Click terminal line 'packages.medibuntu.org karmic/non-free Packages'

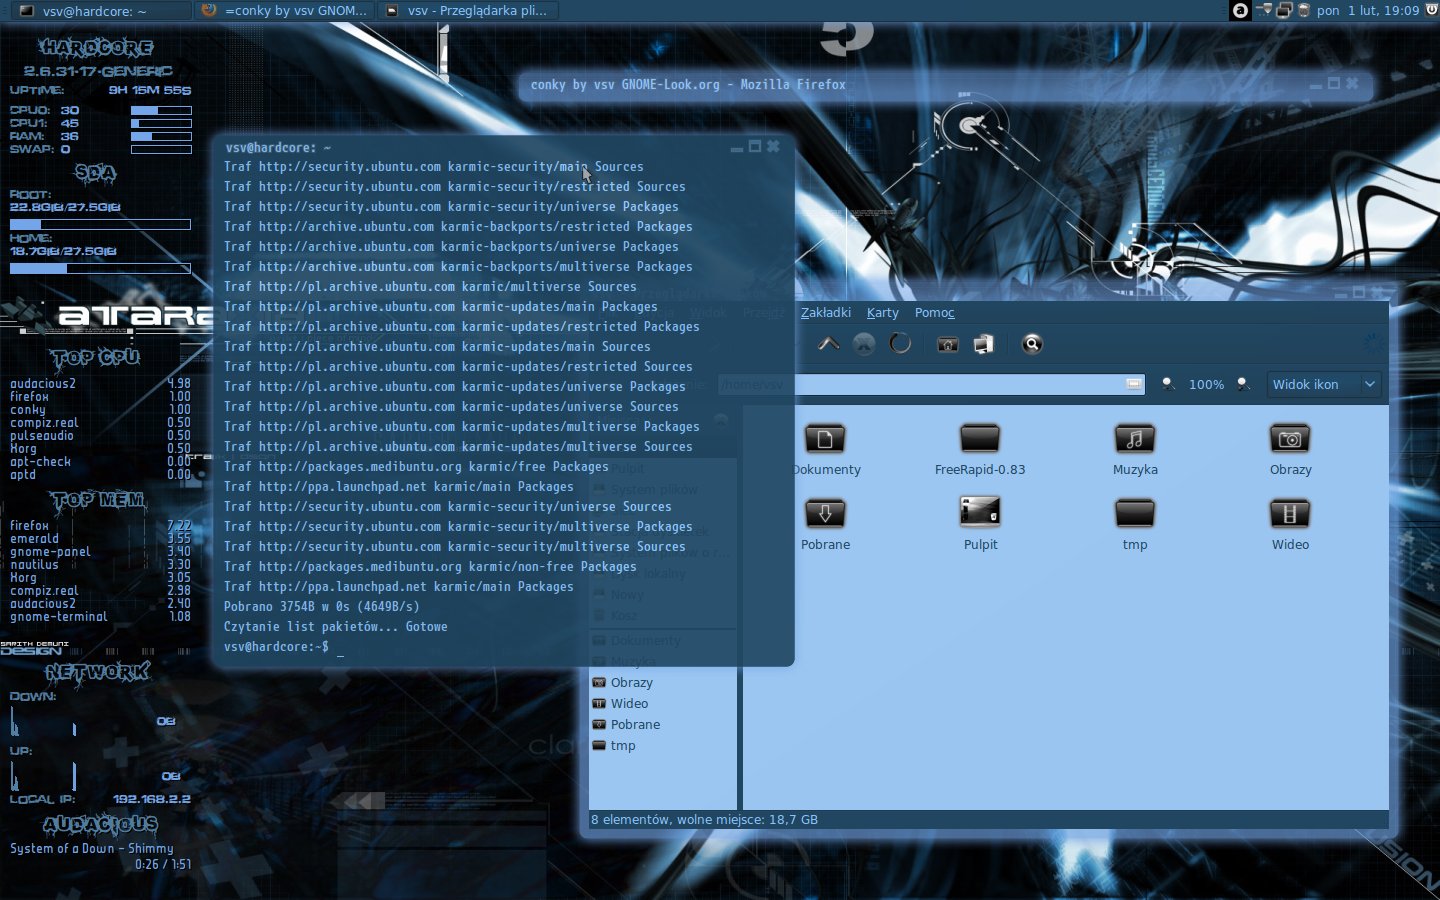[x=430, y=567]
